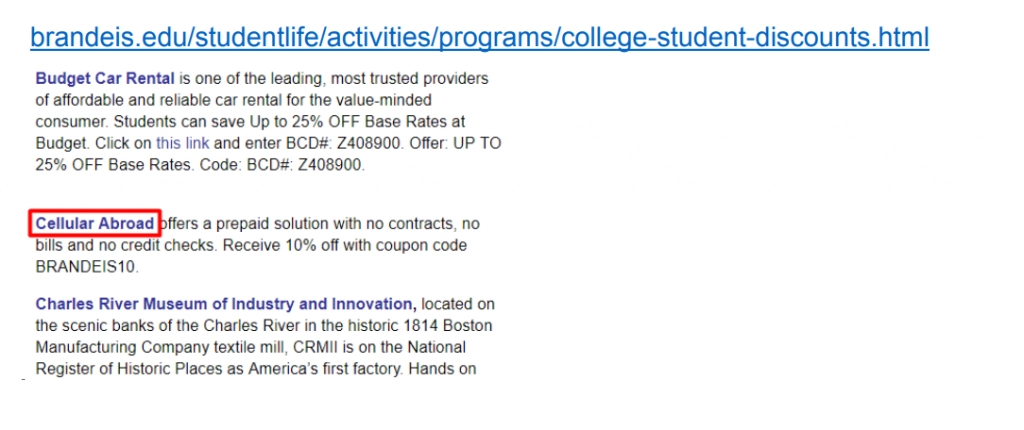Visit Charles River Museum of Industry and Innovation link
Image resolution: width=1024 pixels, height=430 pixels.
(225, 304)
